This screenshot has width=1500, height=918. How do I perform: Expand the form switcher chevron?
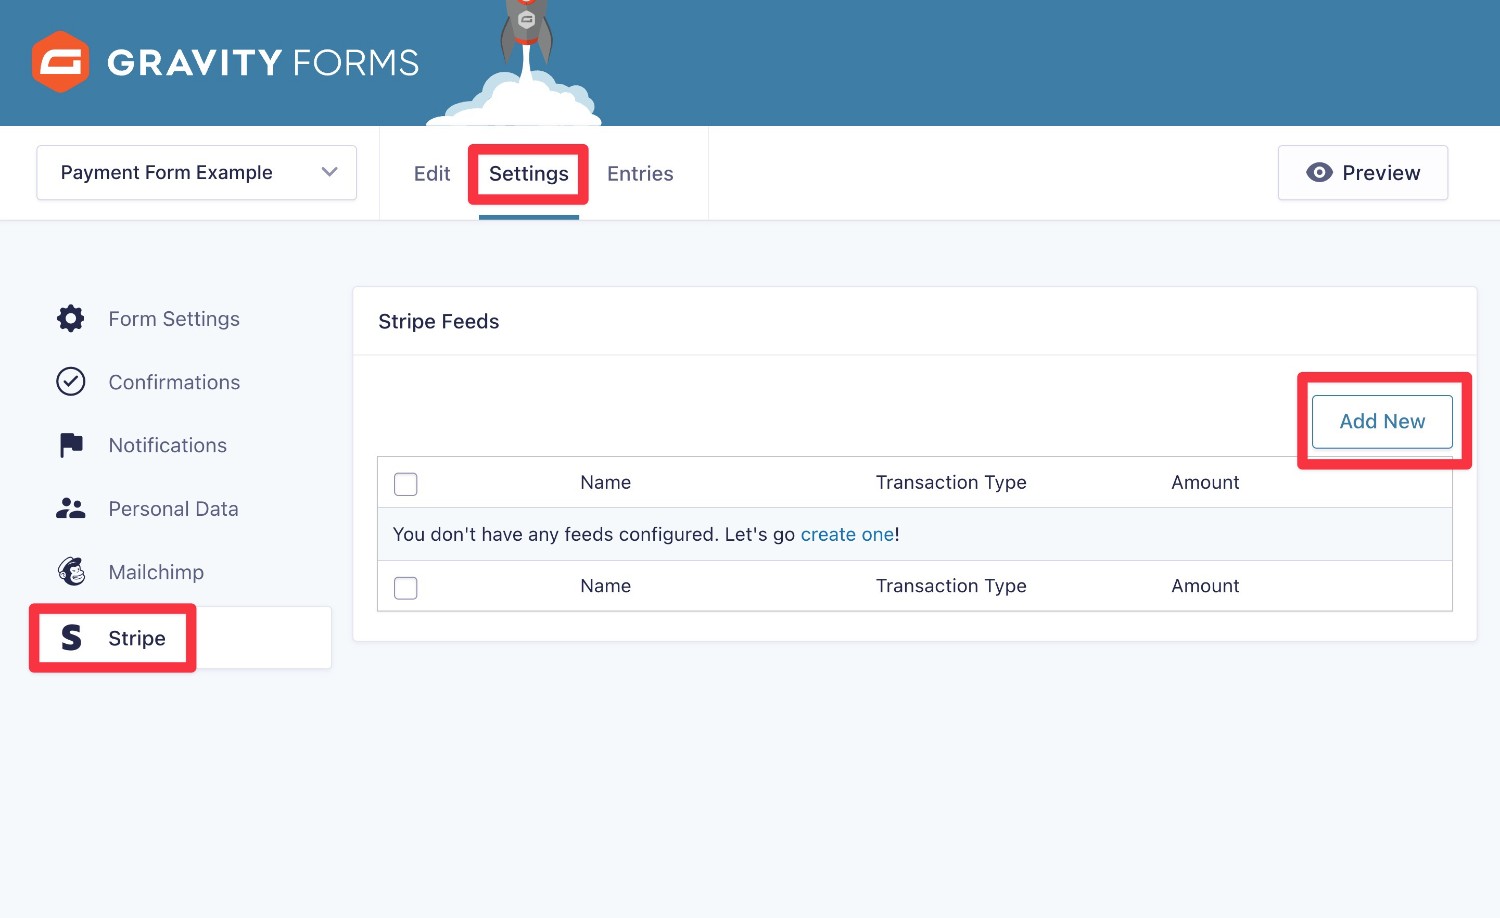[330, 172]
